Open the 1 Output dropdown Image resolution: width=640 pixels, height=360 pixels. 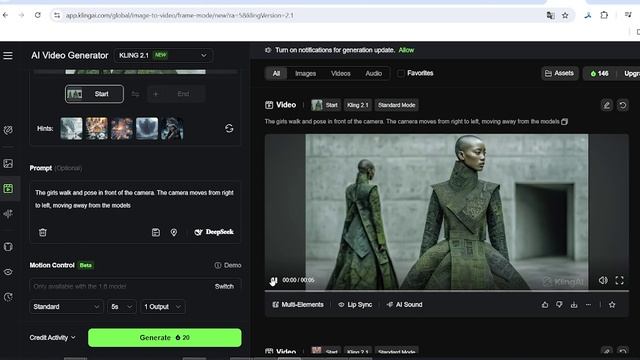coord(162,307)
